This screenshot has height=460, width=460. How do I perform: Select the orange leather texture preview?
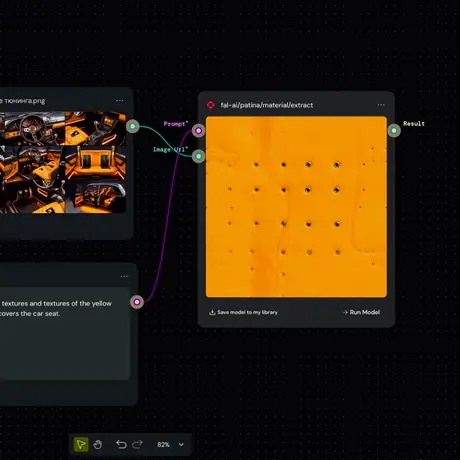296,207
